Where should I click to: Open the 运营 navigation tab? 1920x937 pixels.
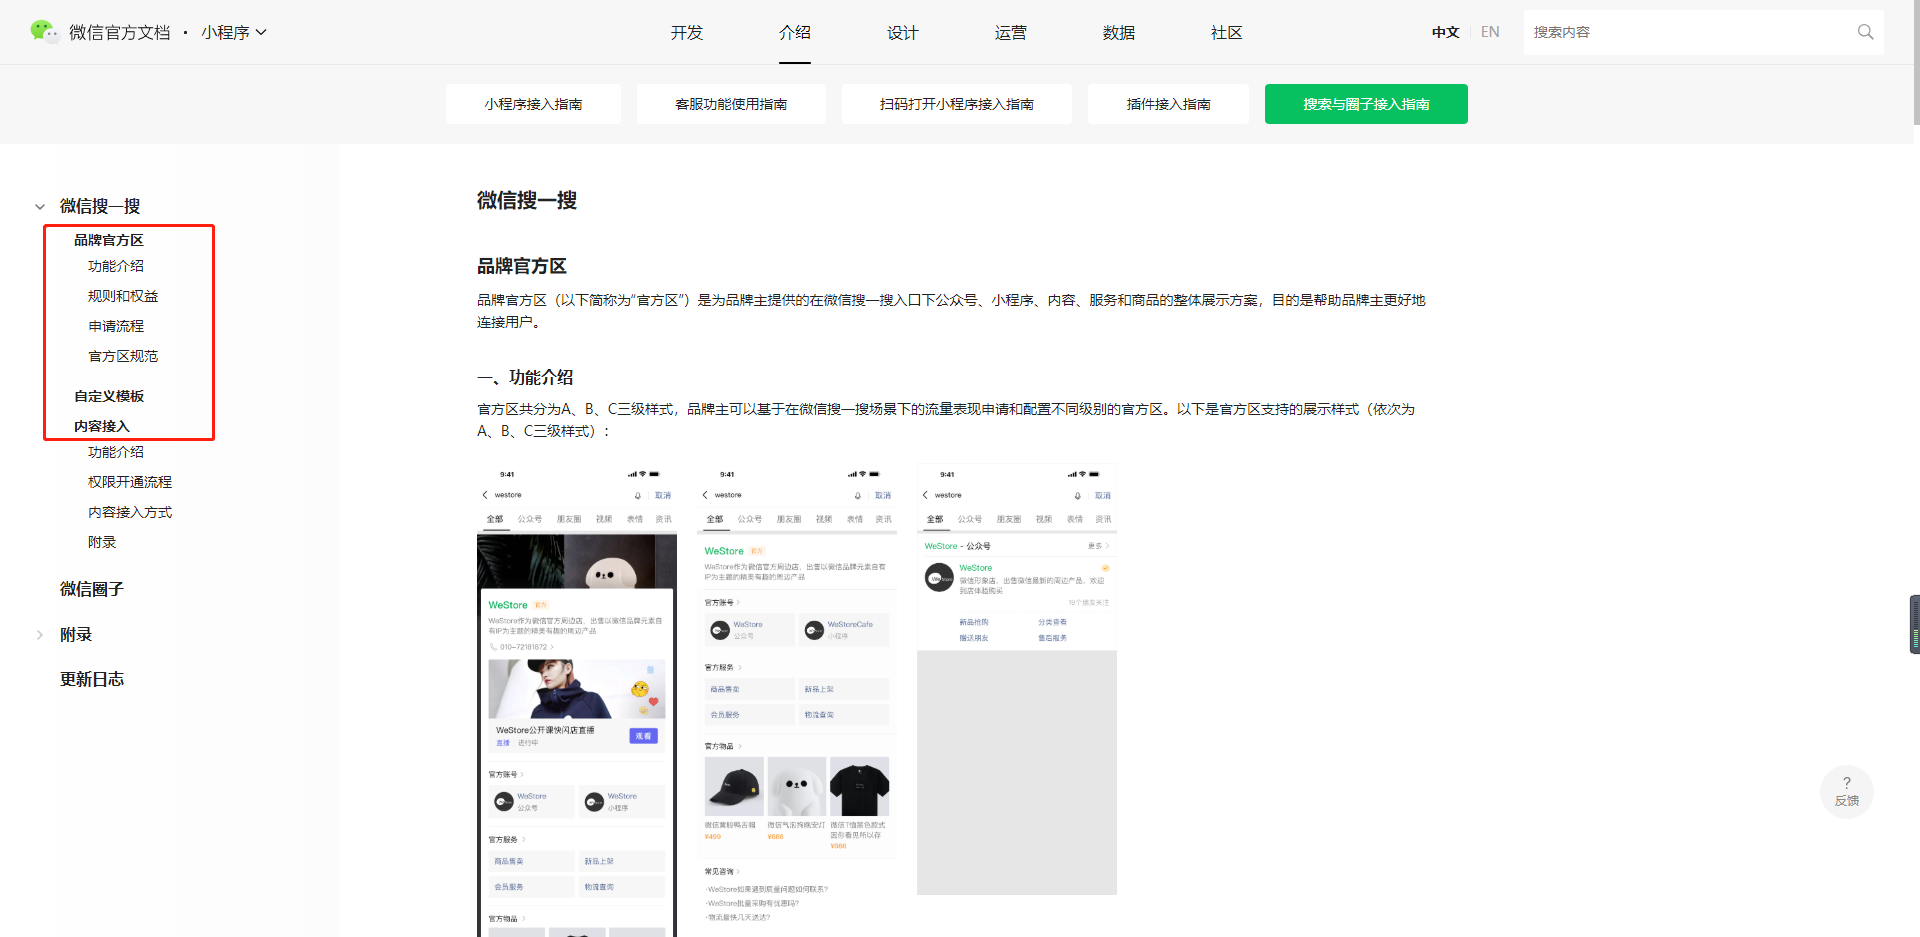[x=1011, y=32]
